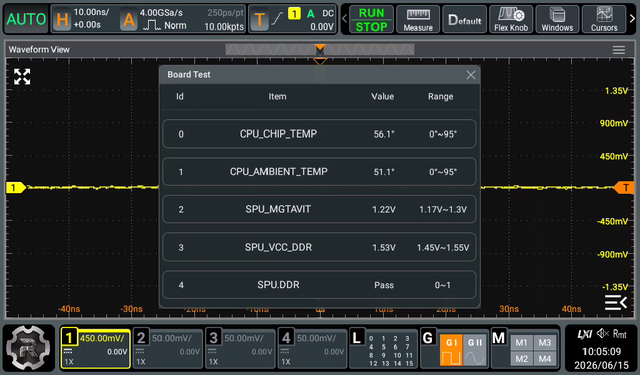Open the trigger T settings
Screen dimensions: 640x375
tap(259, 19)
